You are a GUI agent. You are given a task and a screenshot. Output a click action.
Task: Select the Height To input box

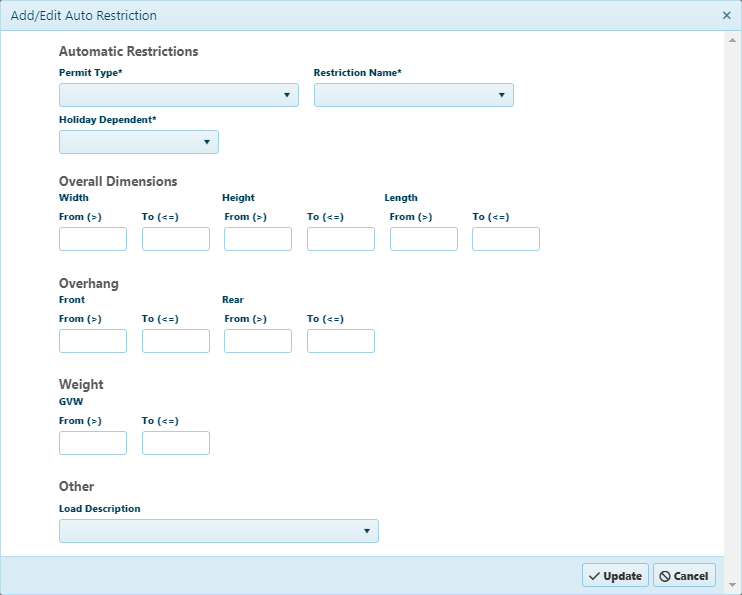tap(341, 239)
